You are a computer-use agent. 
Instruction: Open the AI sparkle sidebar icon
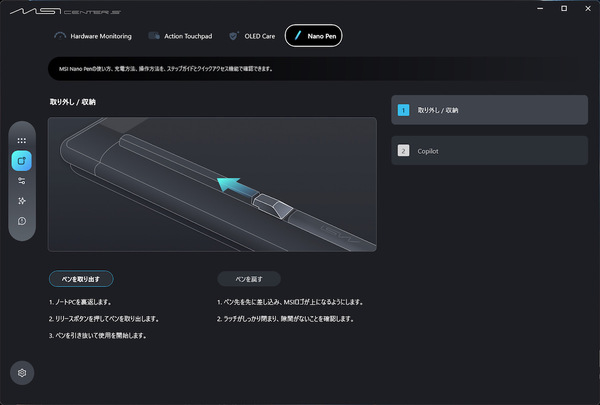click(x=22, y=201)
